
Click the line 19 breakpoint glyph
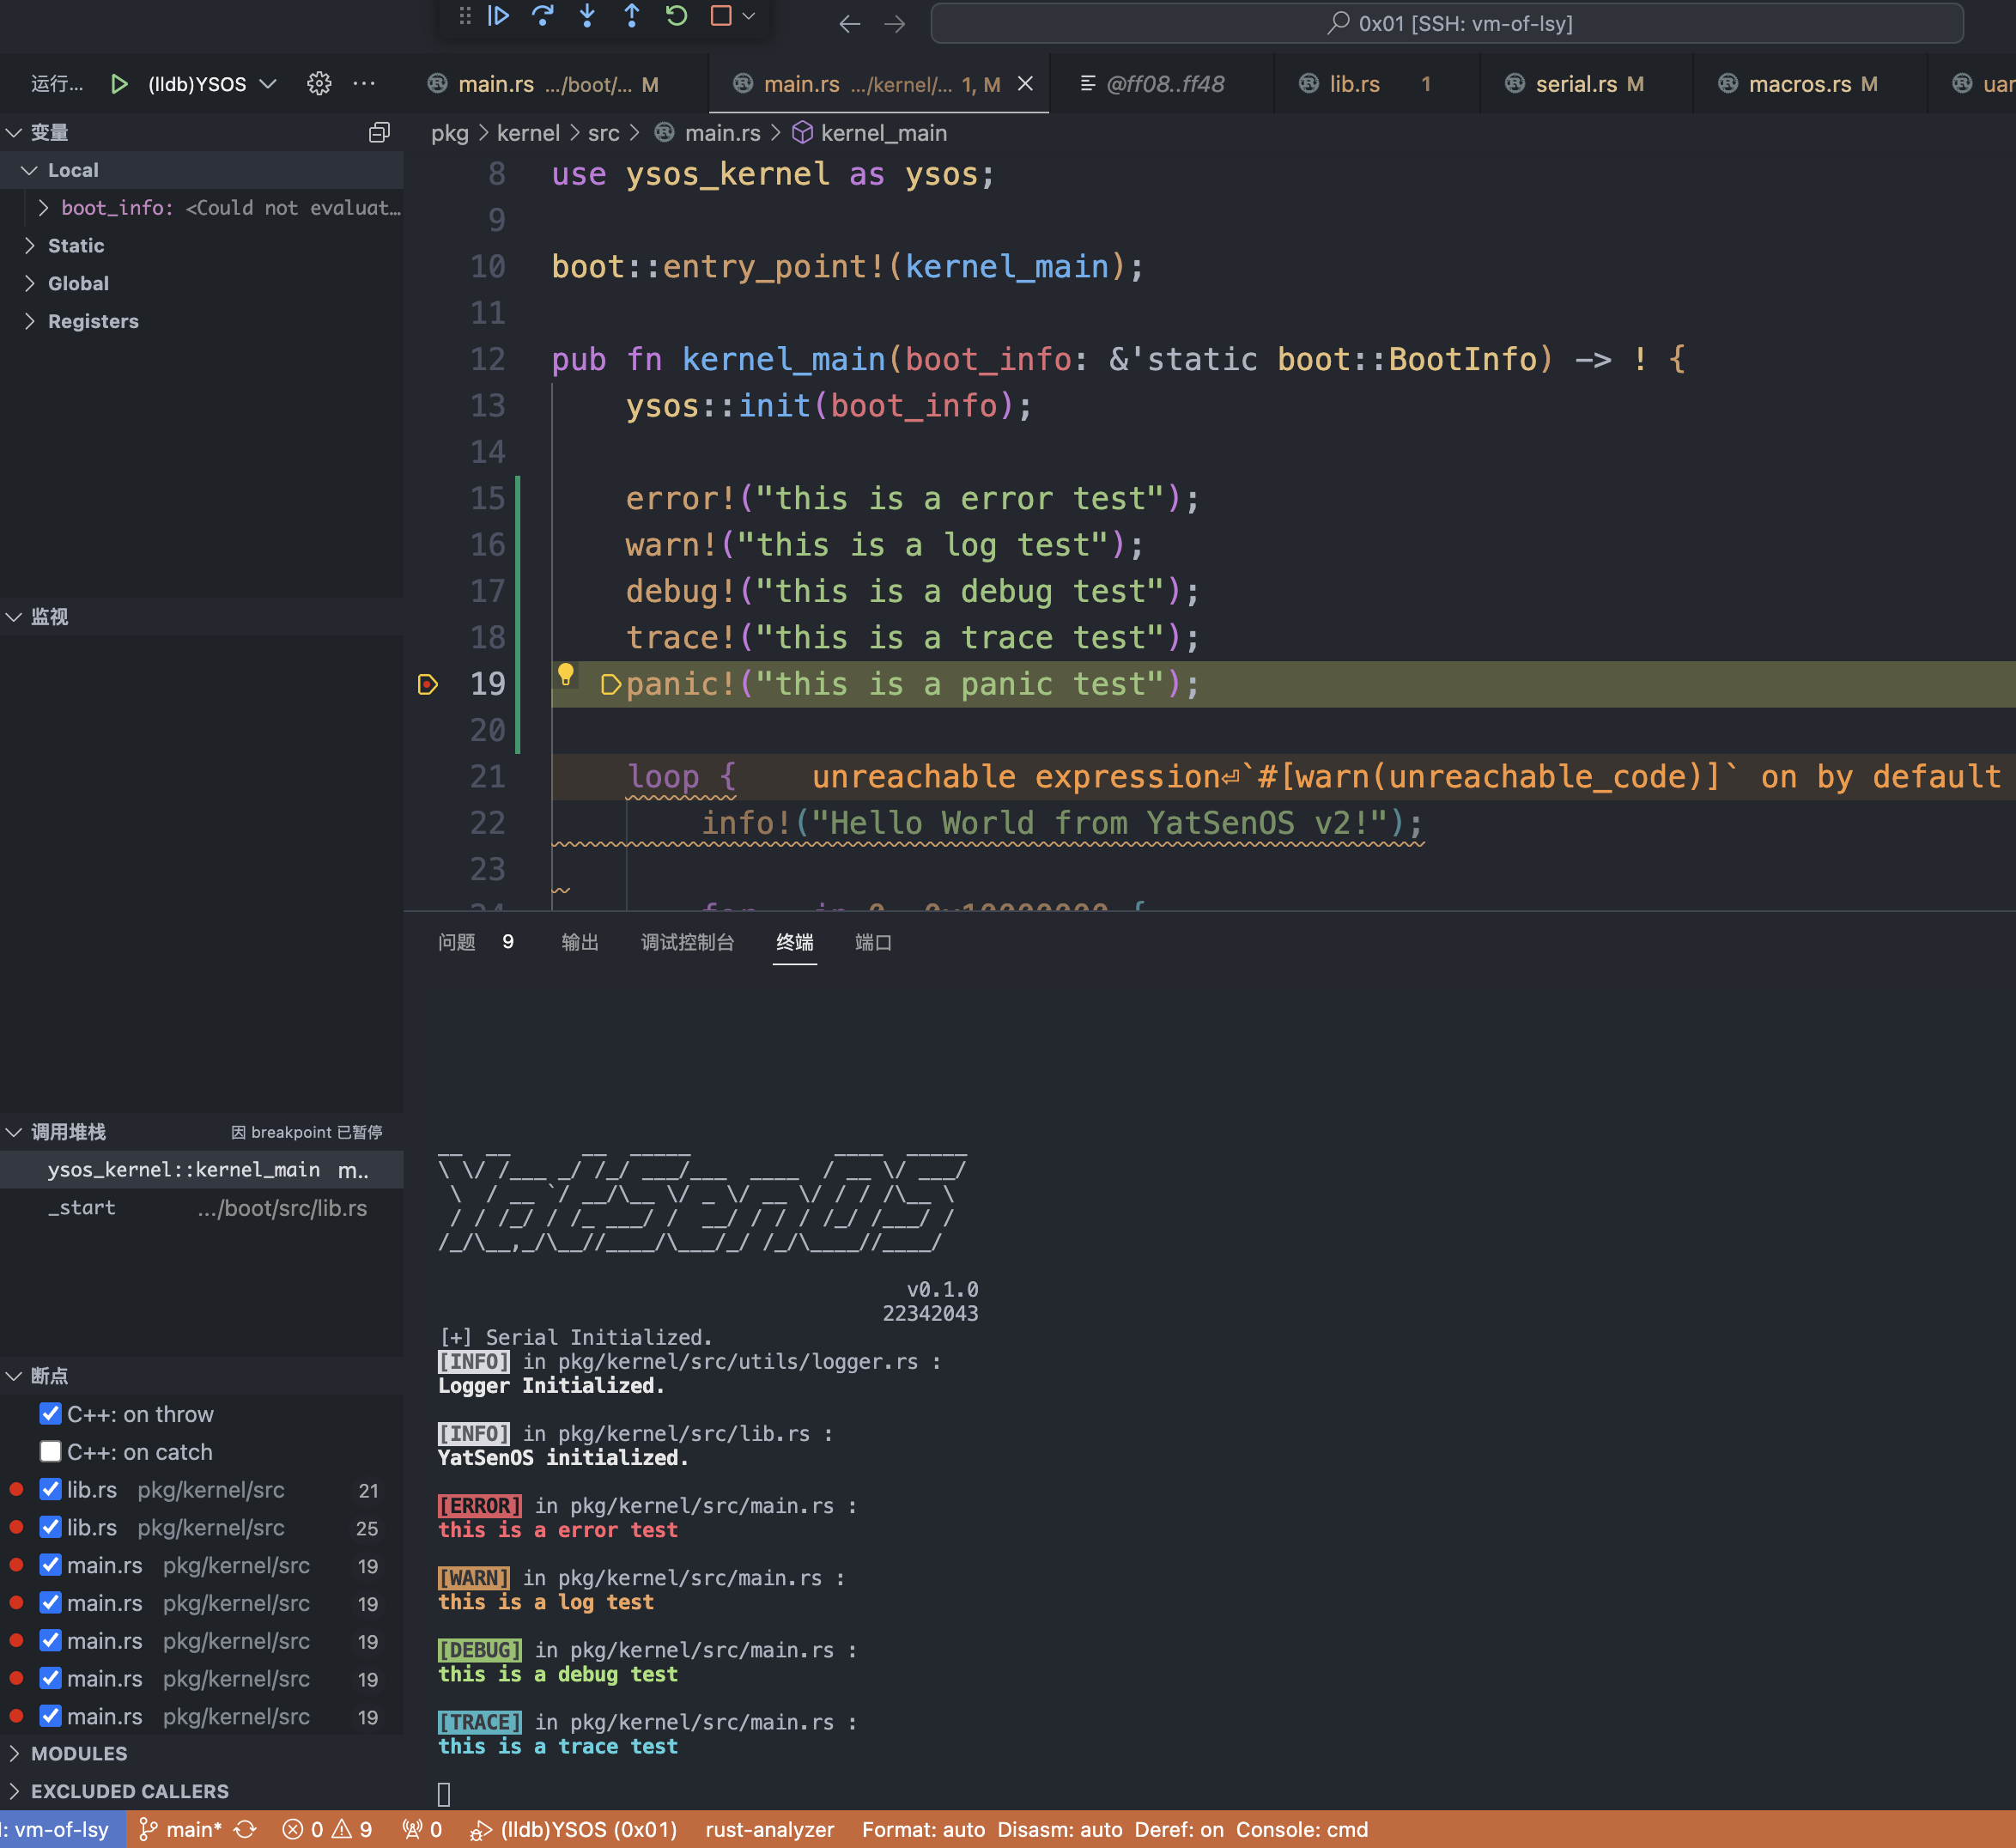pyautogui.click(x=427, y=684)
